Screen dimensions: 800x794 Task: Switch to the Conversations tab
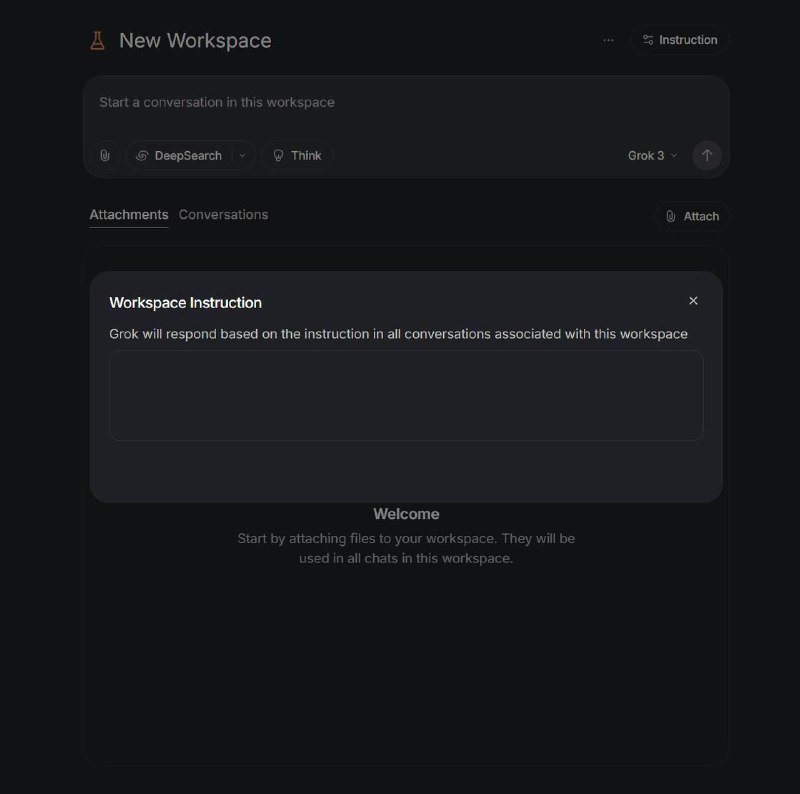223,215
